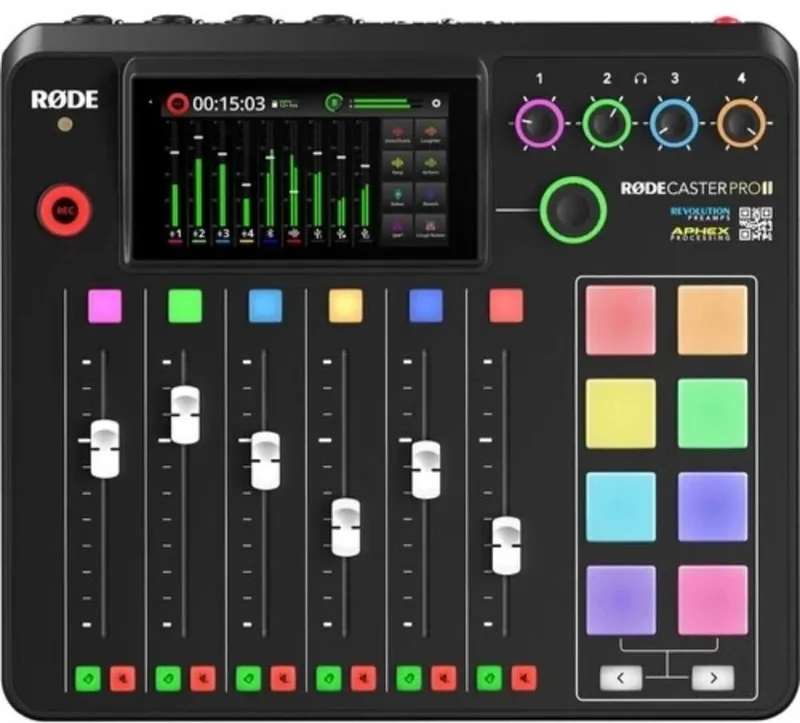800x723 pixels.
Task: Open the settings gear on the touchscreen
Action: (x=436, y=104)
